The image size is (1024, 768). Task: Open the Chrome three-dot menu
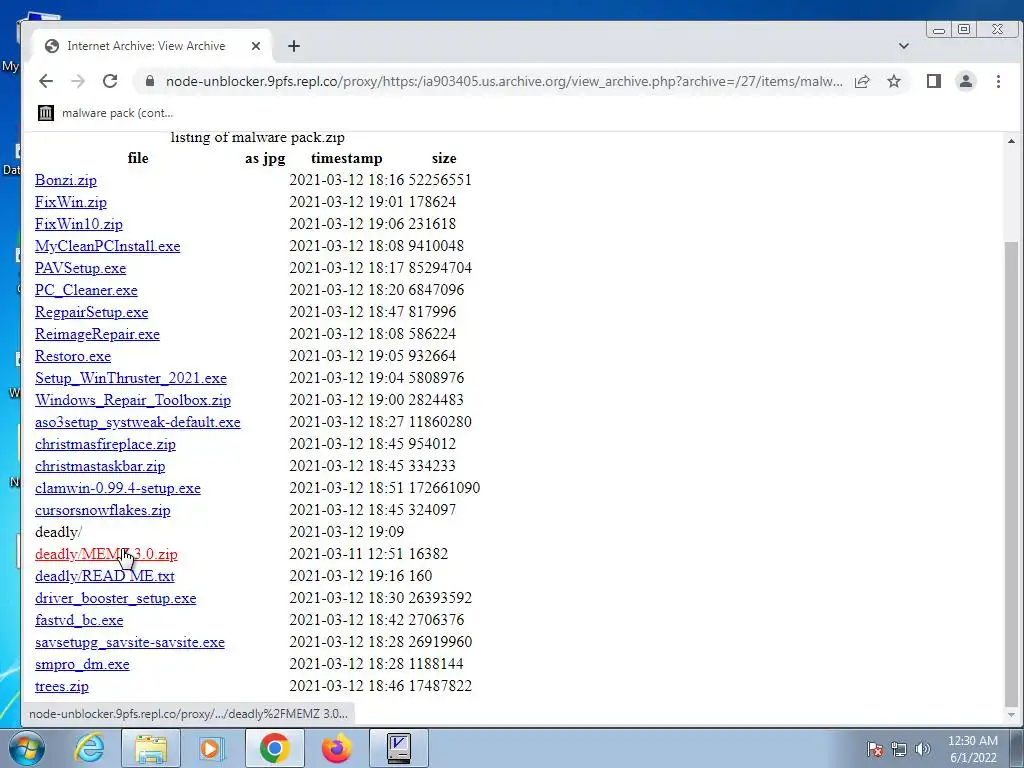[x=998, y=81]
